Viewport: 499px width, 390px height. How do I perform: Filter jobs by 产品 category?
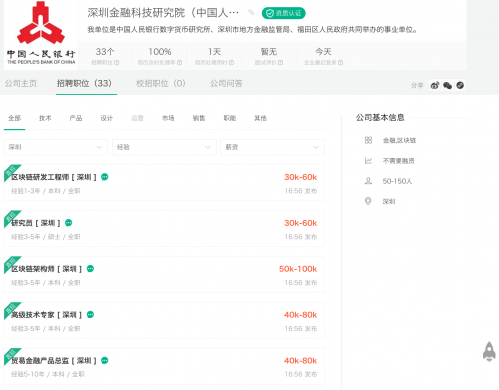(x=76, y=118)
